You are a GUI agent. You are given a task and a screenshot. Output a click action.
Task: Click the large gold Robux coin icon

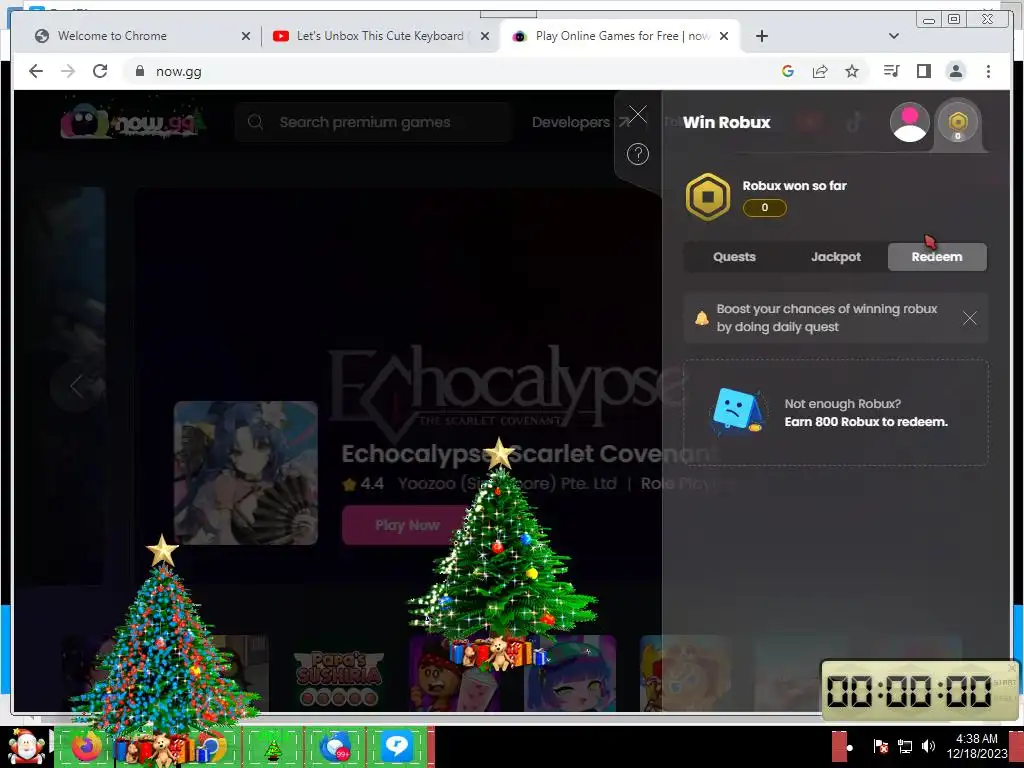707,197
